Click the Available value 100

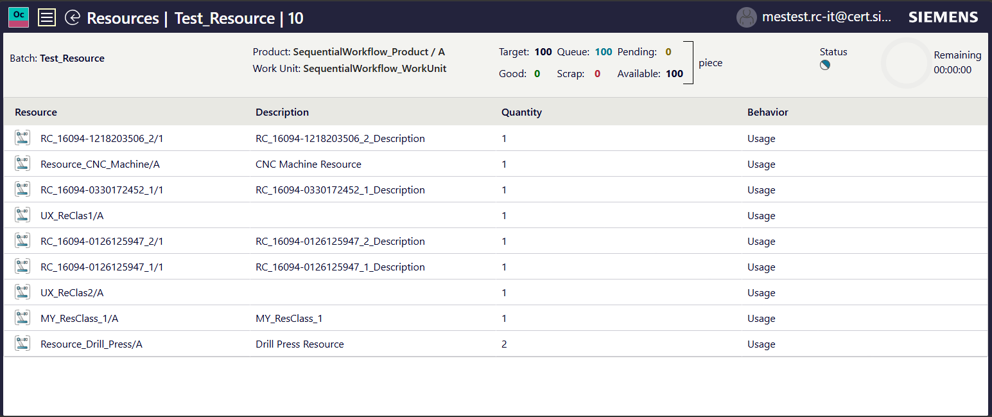(674, 73)
